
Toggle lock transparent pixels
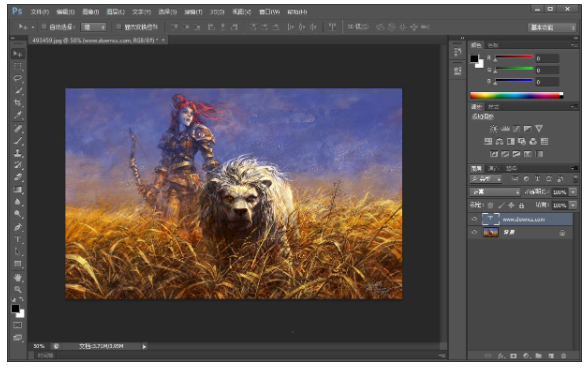pos(491,205)
